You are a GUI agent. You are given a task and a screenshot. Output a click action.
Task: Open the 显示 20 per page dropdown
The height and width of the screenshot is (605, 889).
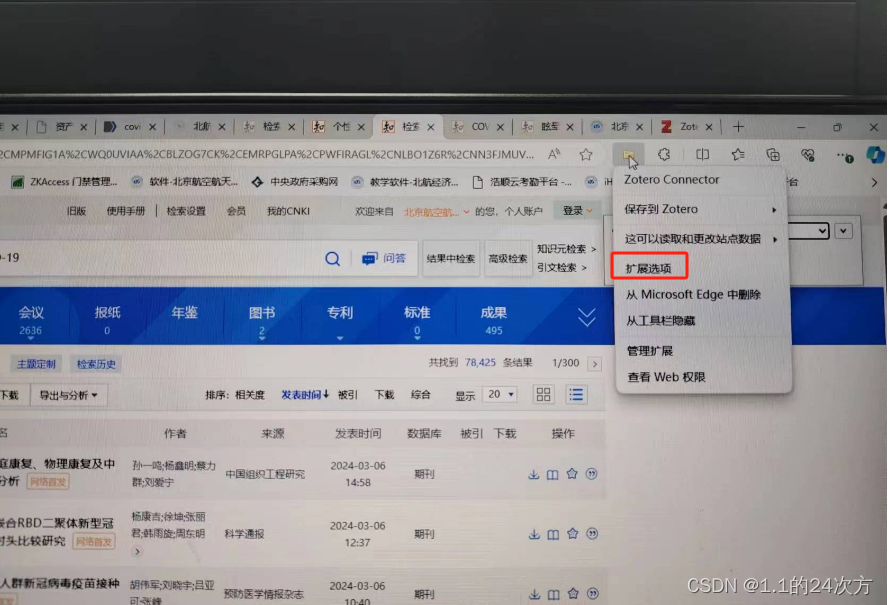pos(500,395)
